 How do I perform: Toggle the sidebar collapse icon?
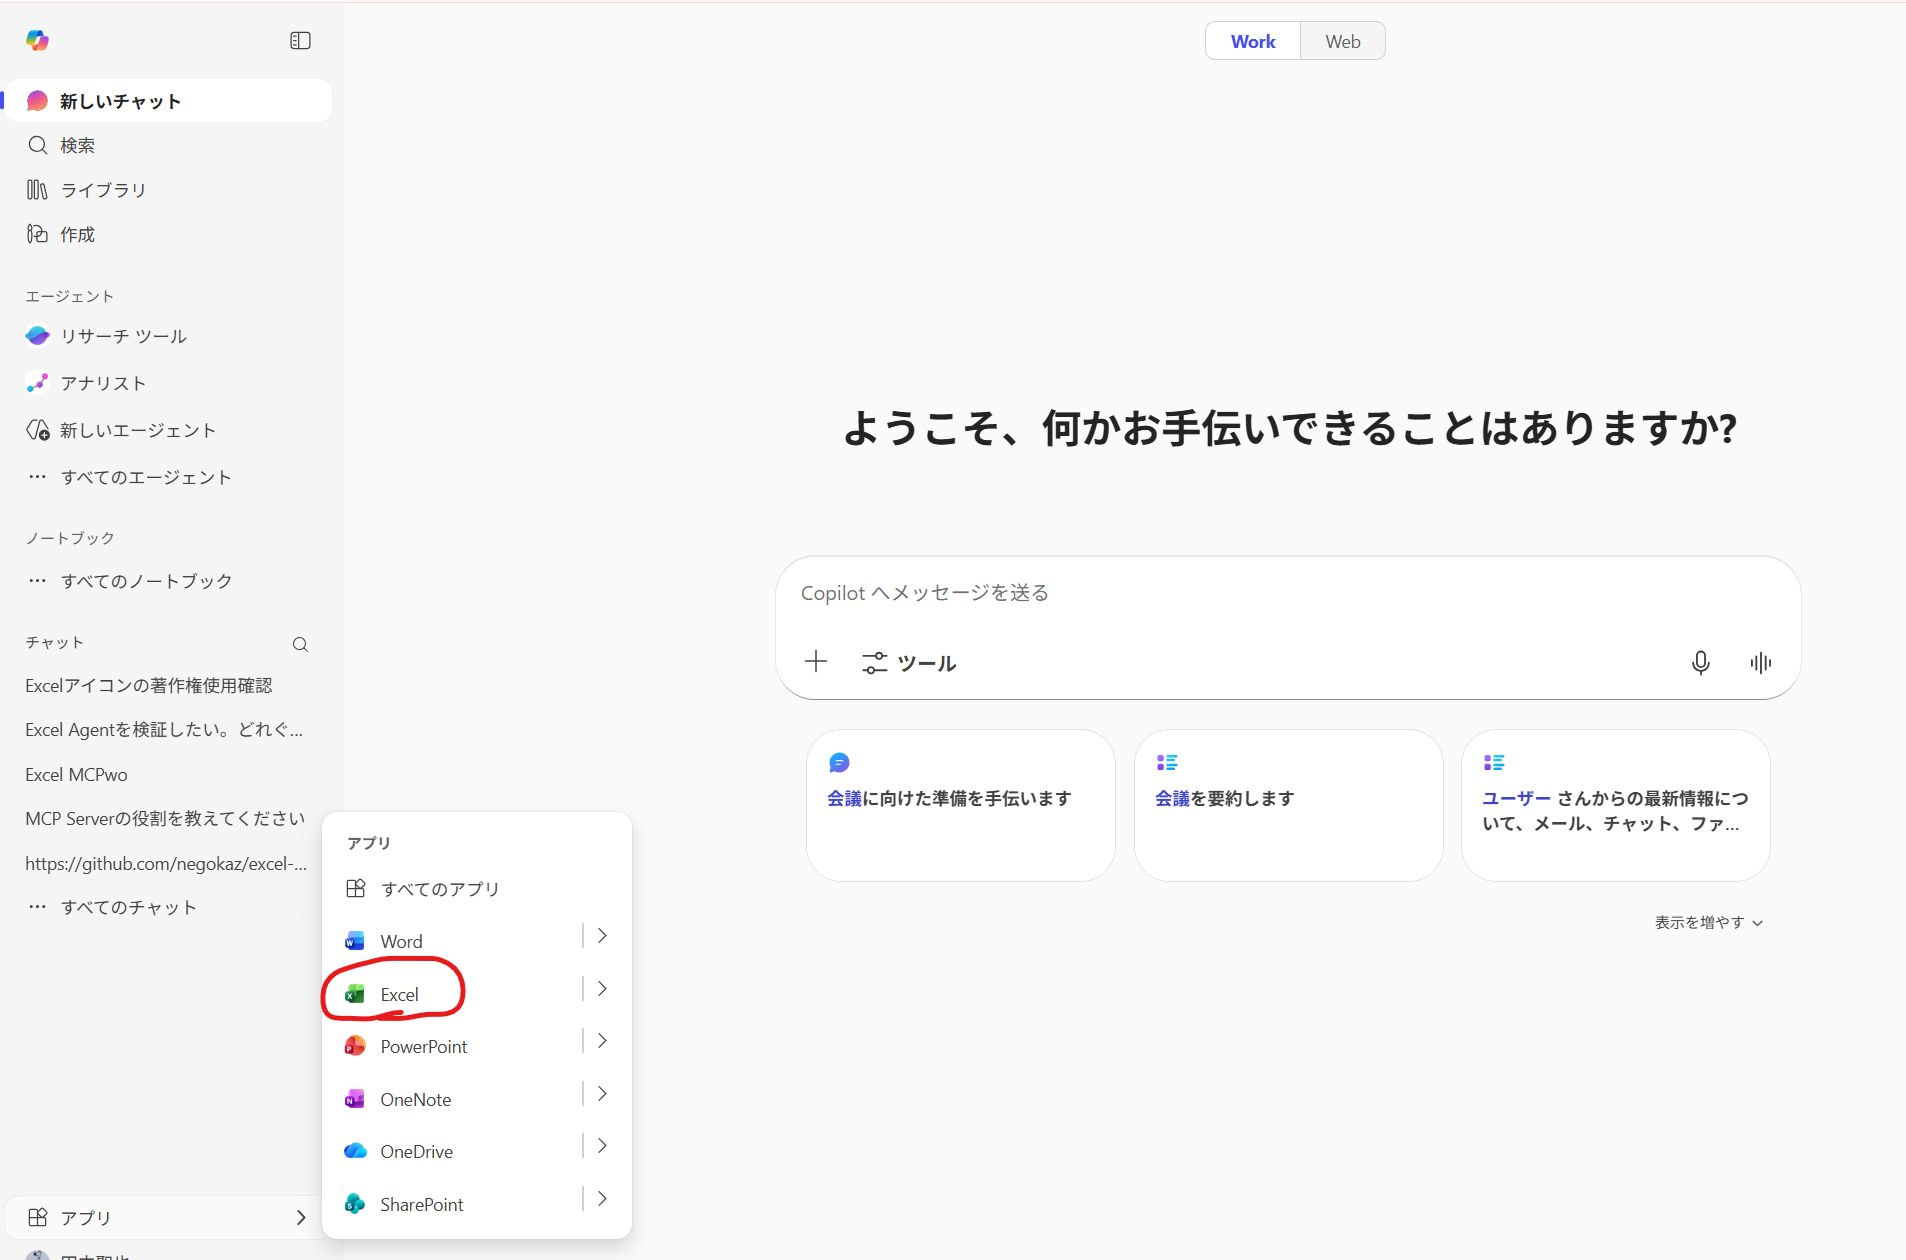click(299, 40)
